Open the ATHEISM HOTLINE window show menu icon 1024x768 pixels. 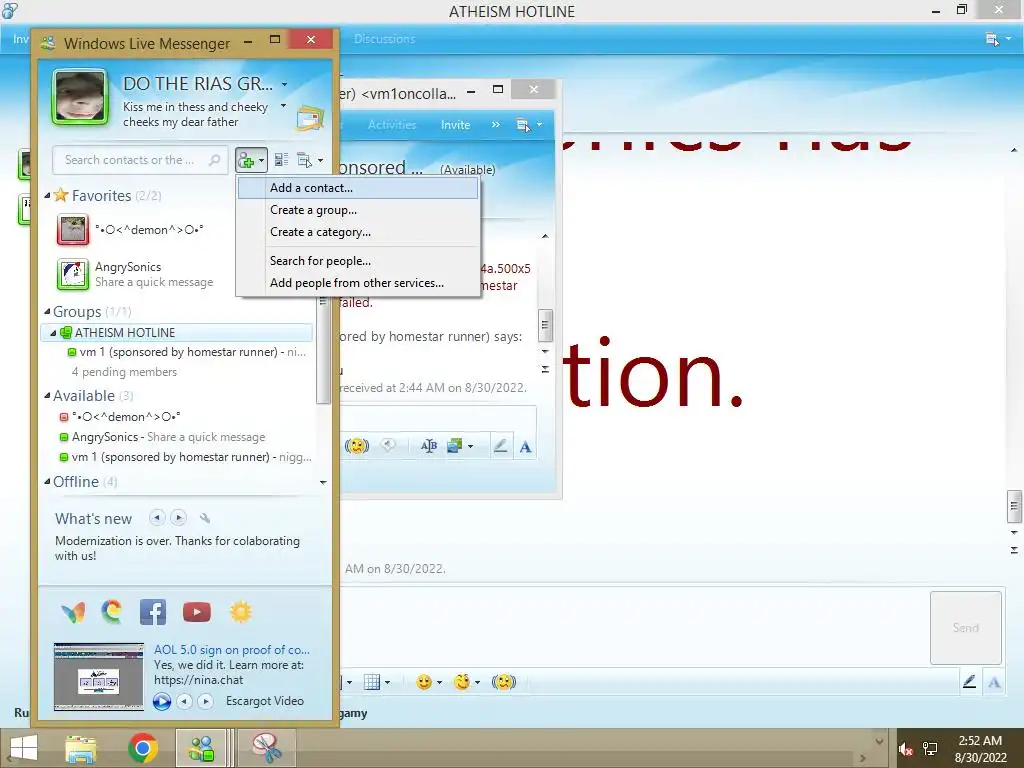point(999,40)
